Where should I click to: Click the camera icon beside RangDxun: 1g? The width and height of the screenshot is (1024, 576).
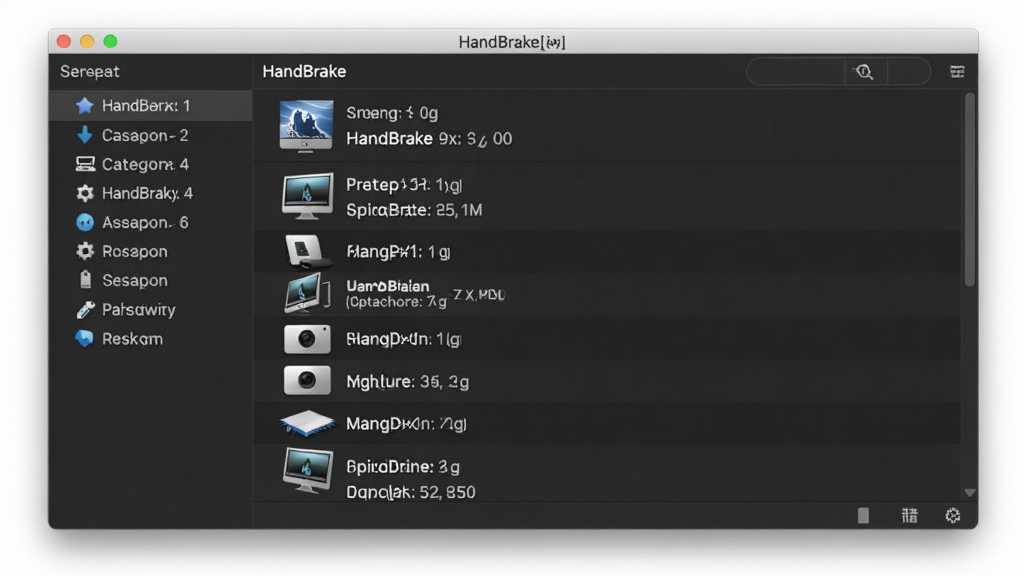[307, 339]
